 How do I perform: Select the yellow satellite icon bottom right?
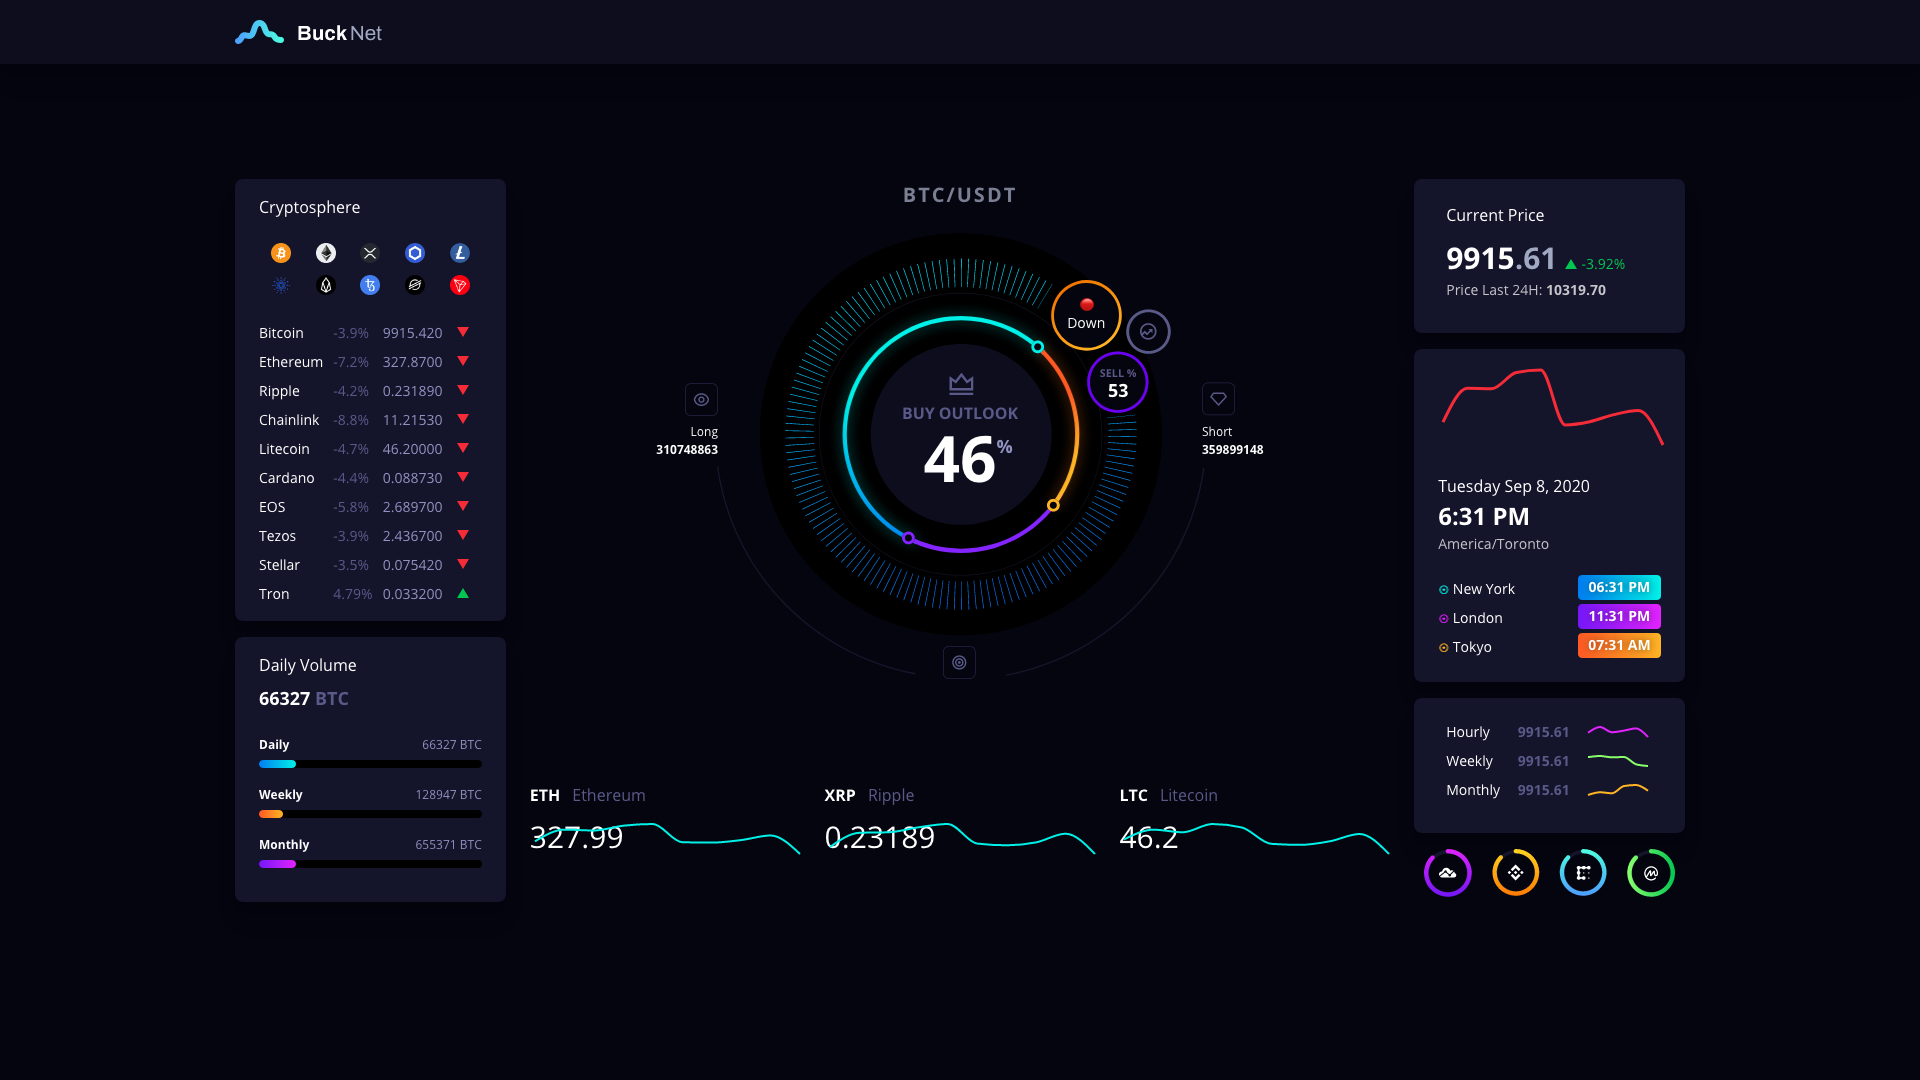click(1515, 873)
